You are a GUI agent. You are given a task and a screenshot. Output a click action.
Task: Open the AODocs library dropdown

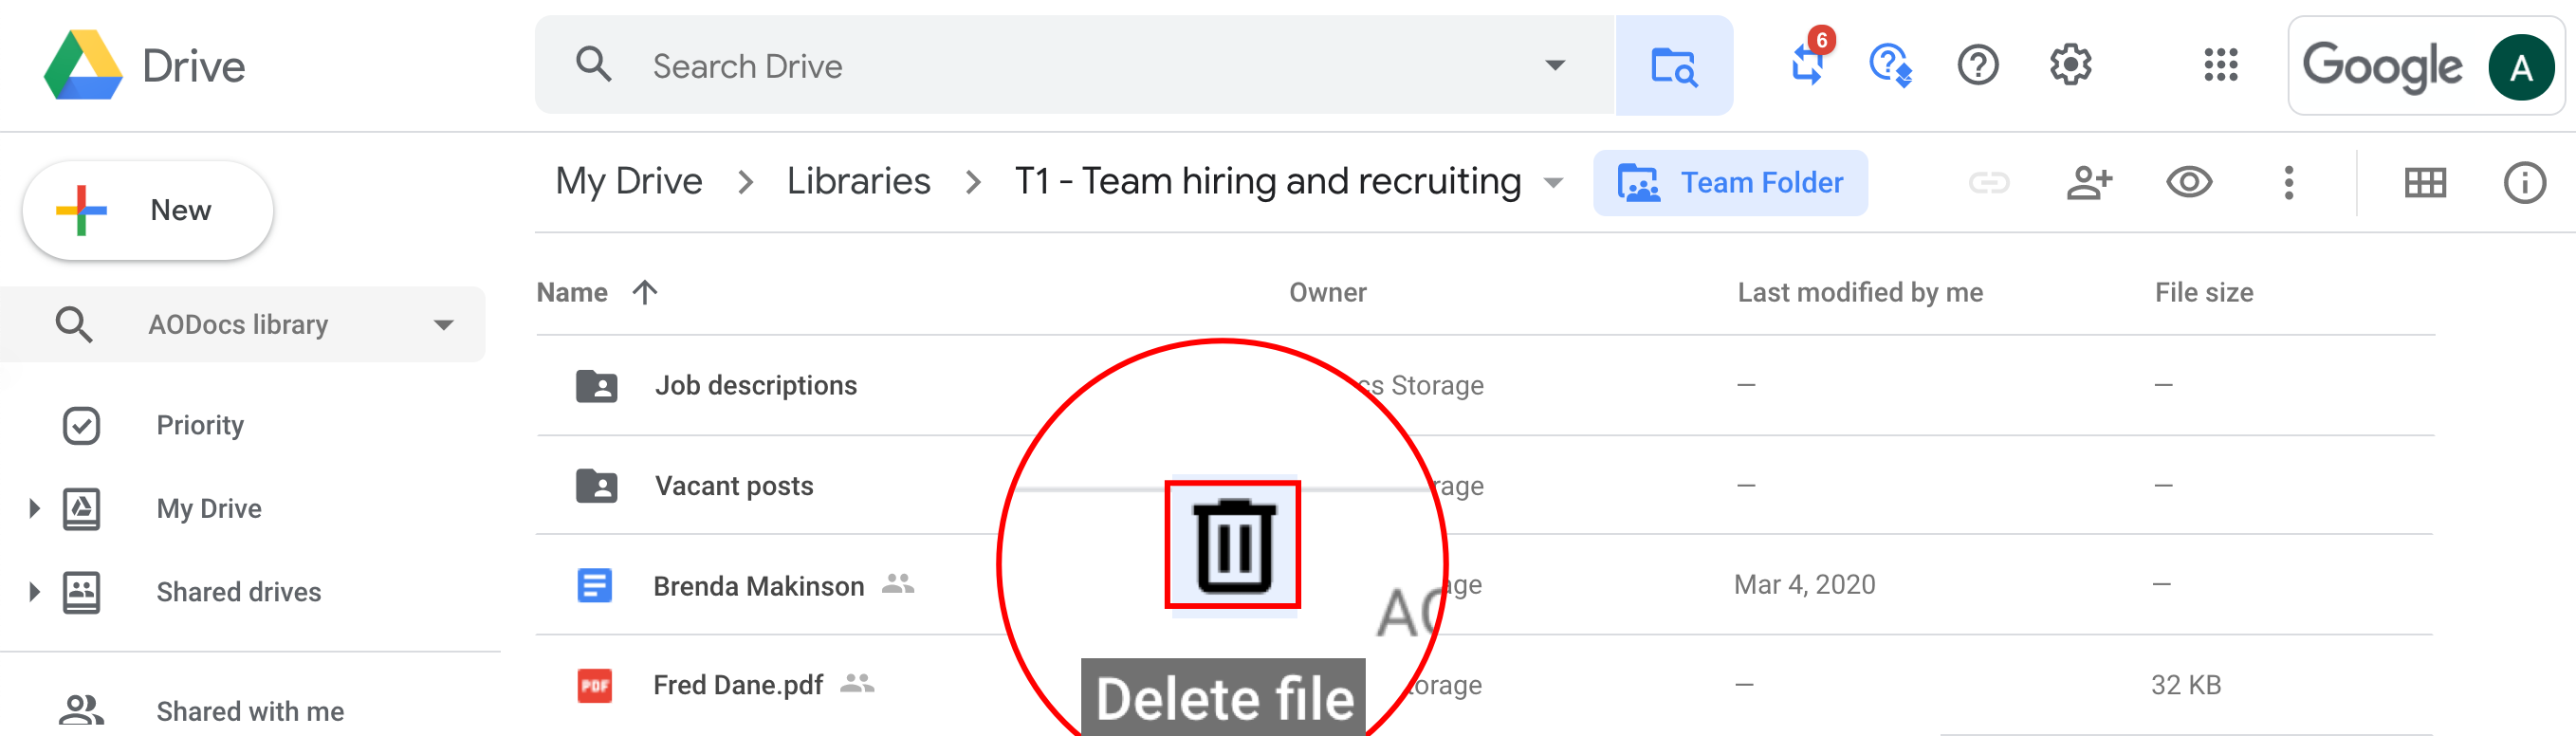(x=443, y=324)
